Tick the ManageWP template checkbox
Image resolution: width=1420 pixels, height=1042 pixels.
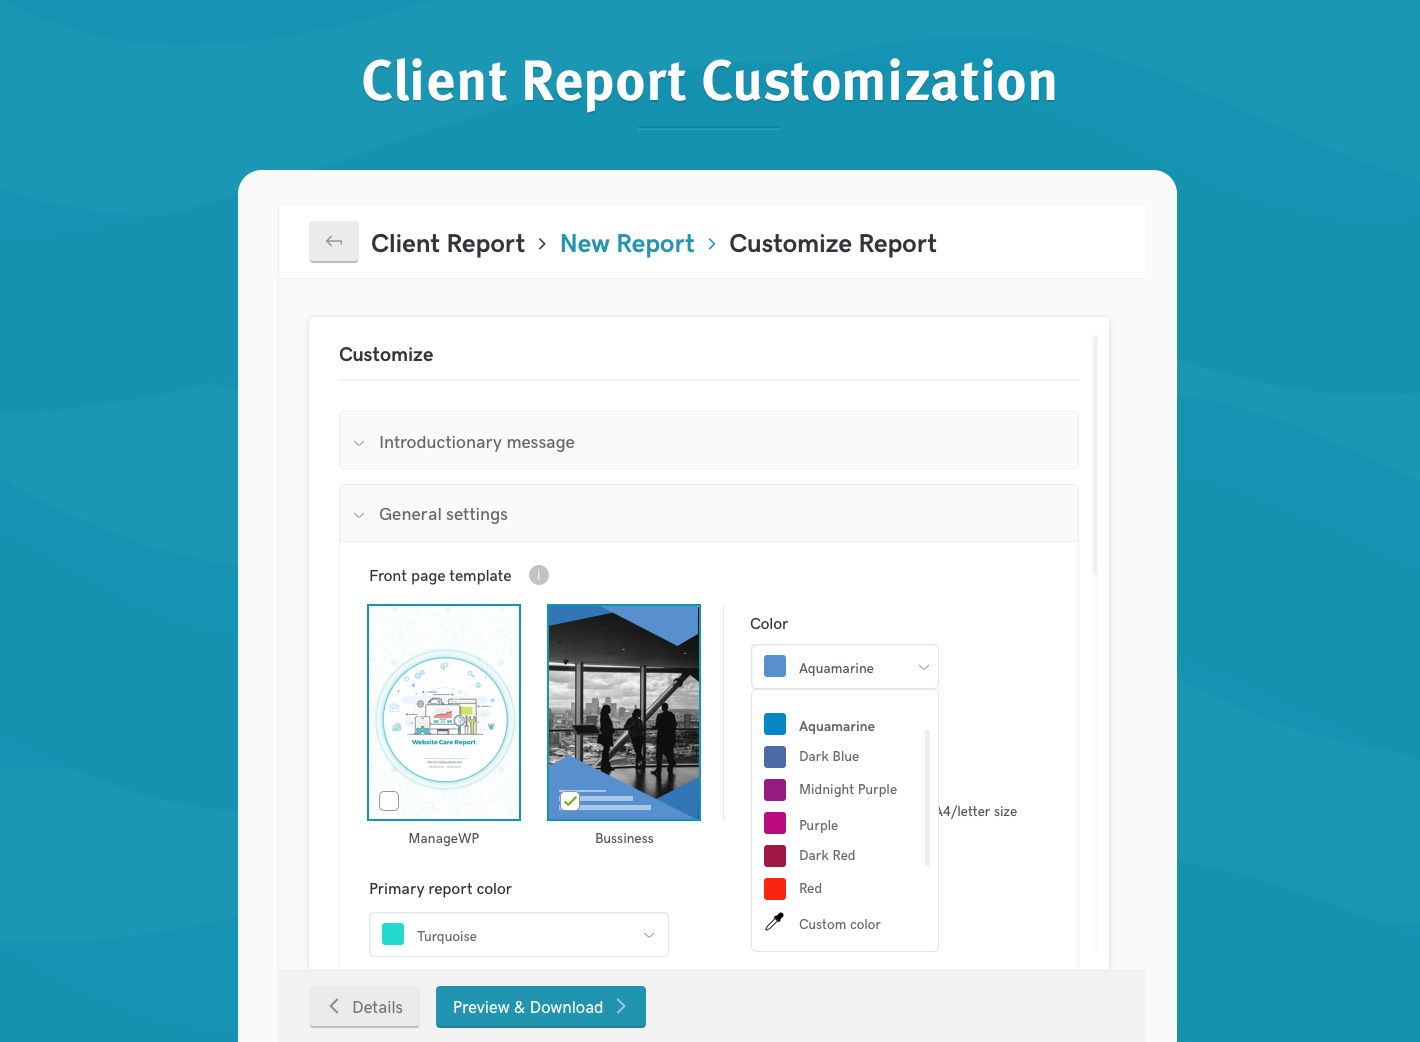pyautogui.click(x=390, y=801)
